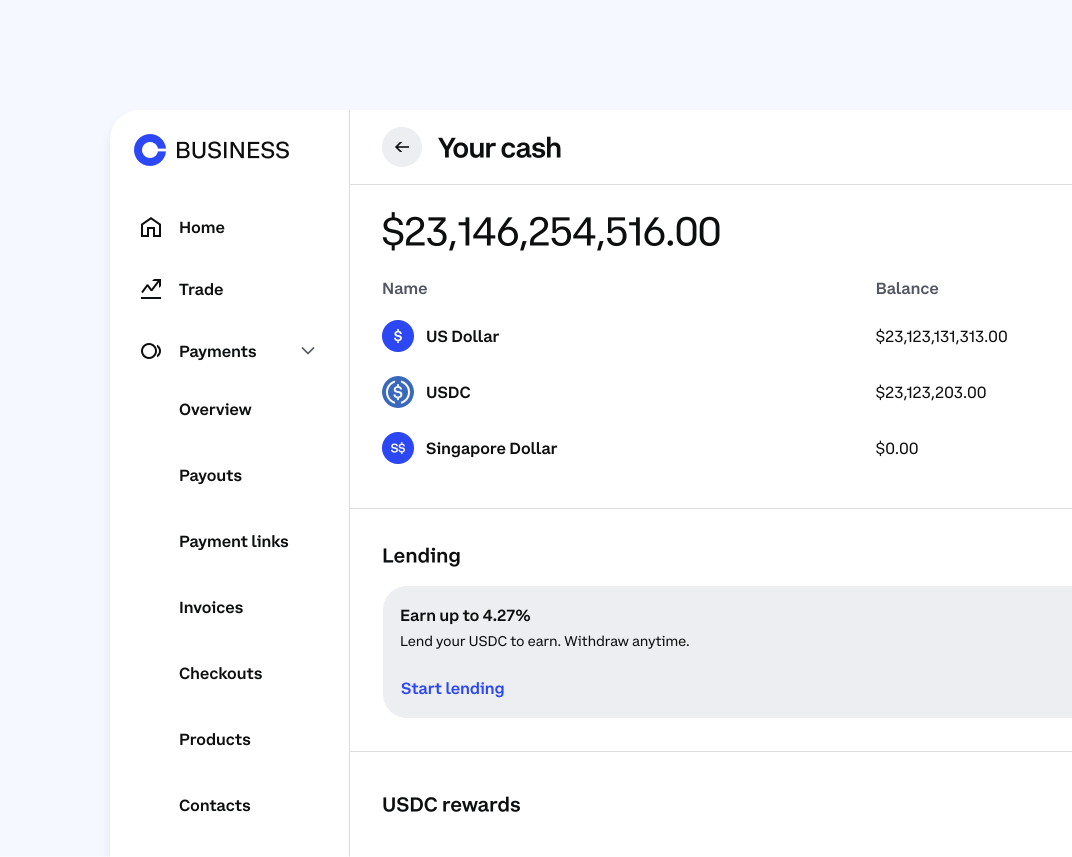
Task: Click the total $23,146,254,516.00 amount
Action: click(551, 232)
